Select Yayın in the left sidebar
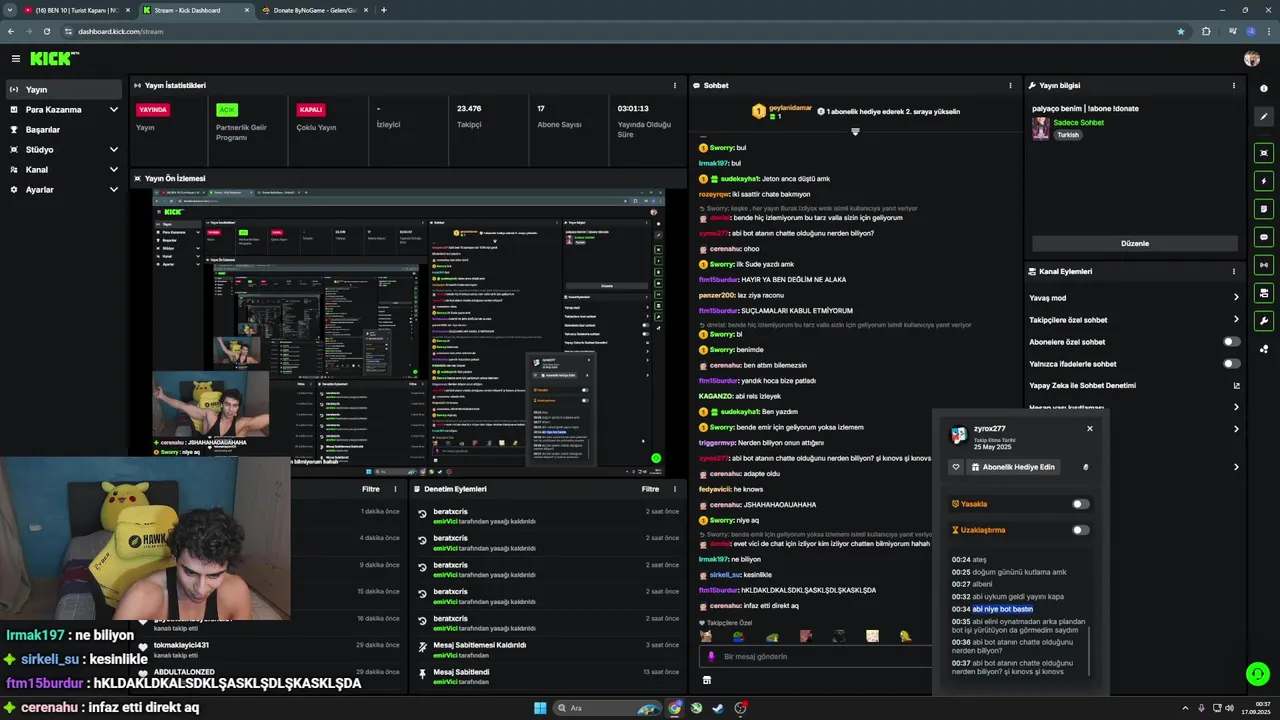1280x720 pixels. point(64,89)
